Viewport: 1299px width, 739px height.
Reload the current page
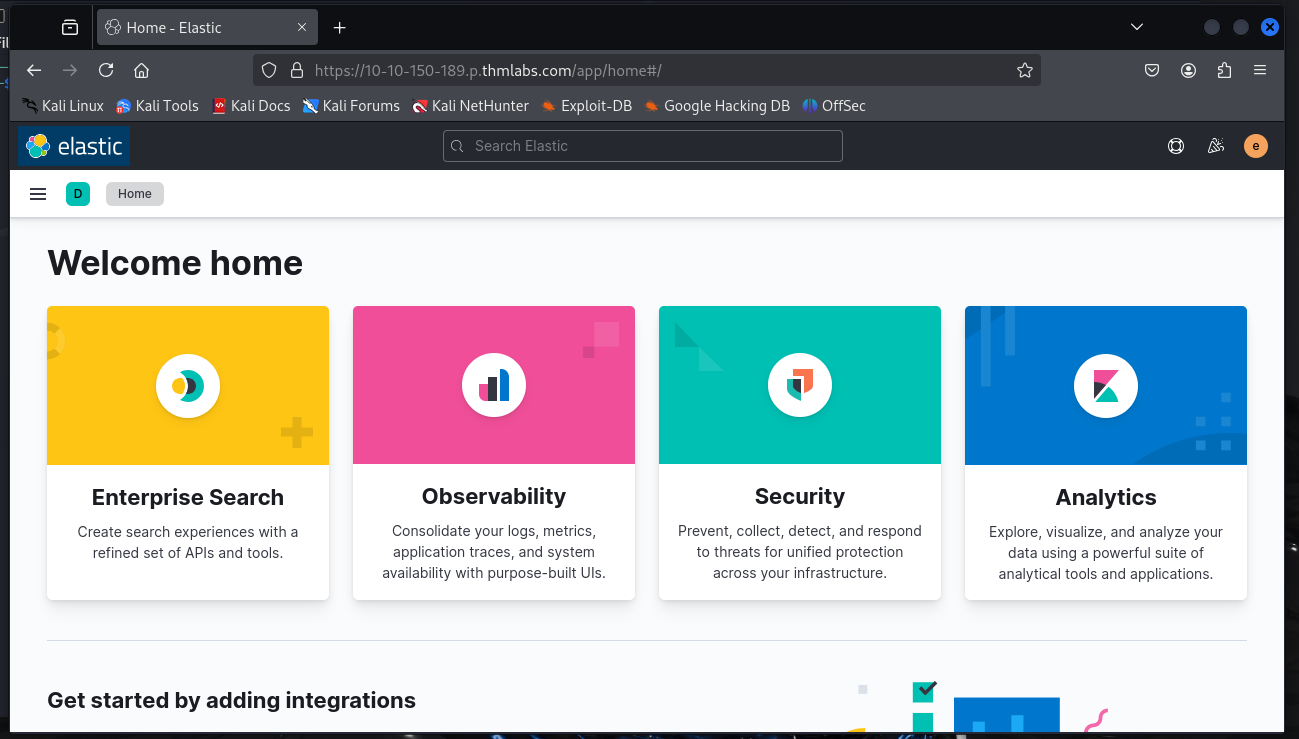click(106, 70)
